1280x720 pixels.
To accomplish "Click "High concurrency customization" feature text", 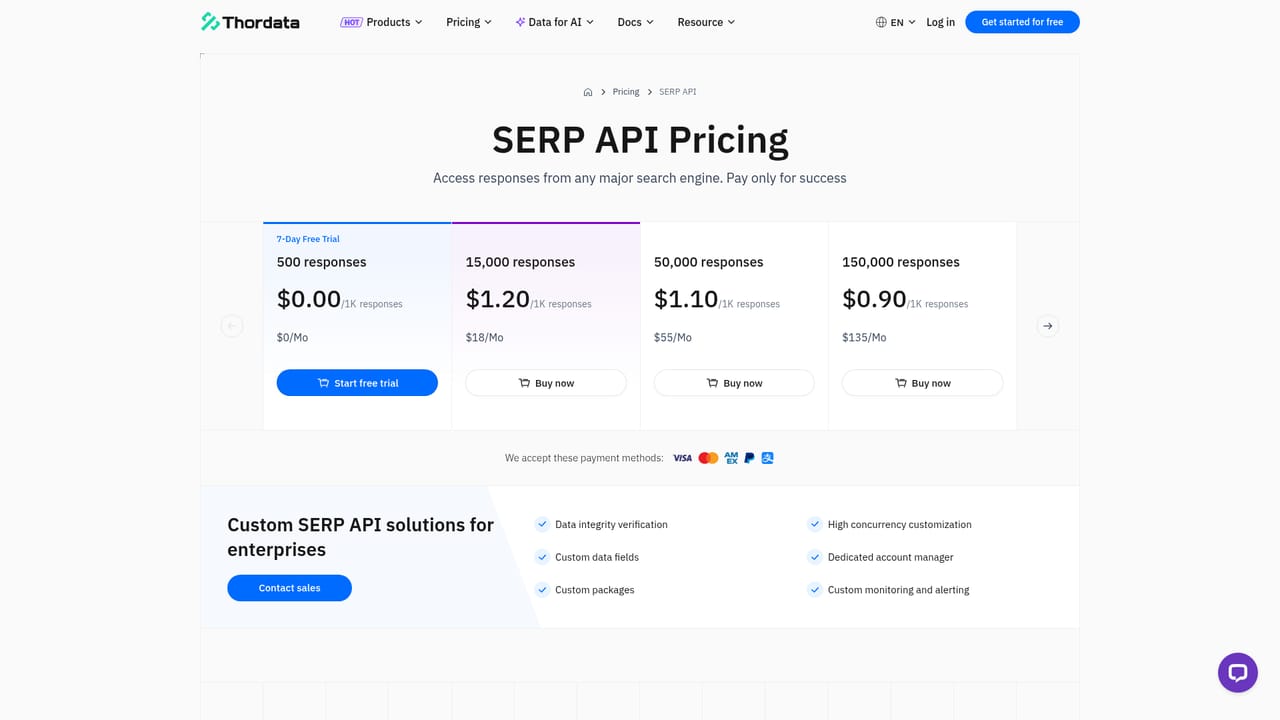I will pyautogui.click(x=900, y=524).
